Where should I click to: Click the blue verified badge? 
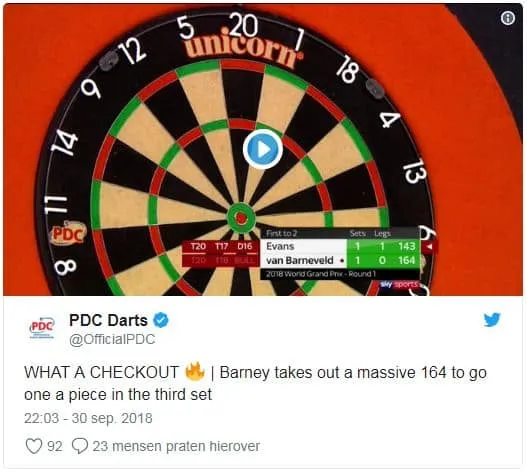(x=161, y=320)
